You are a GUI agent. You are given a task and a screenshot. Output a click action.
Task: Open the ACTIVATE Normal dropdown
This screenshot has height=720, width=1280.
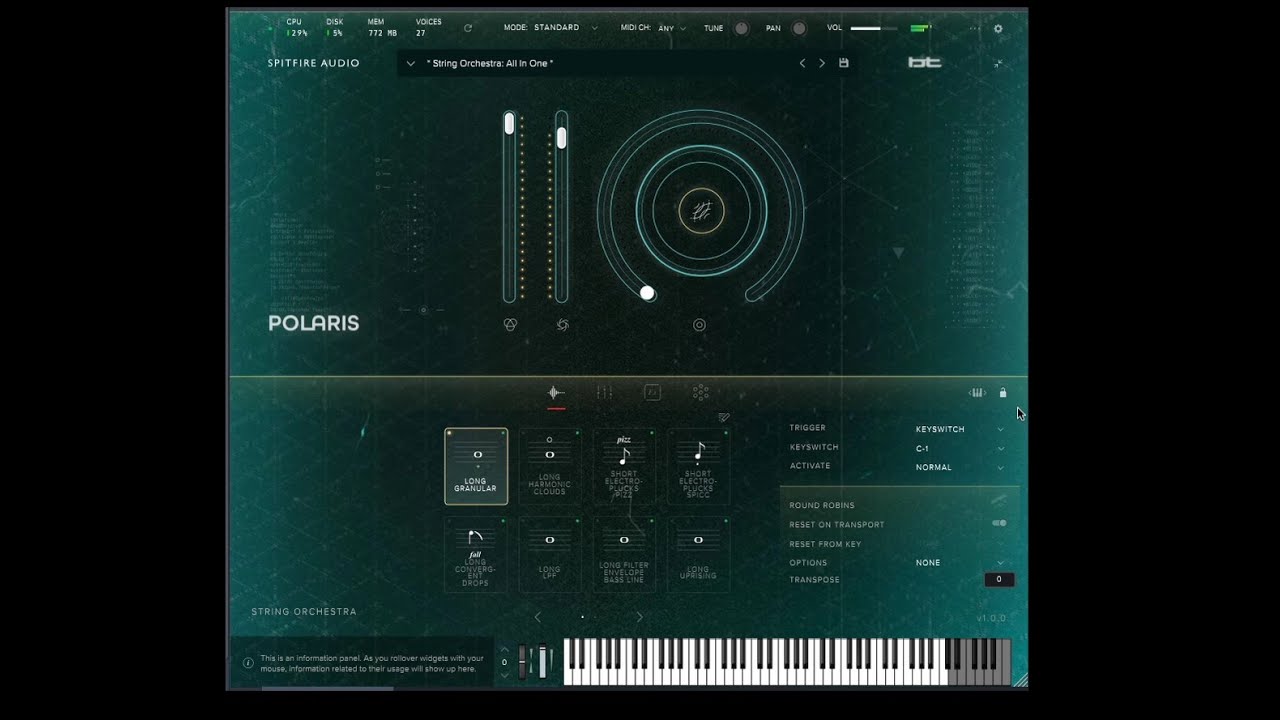[960, 467]
